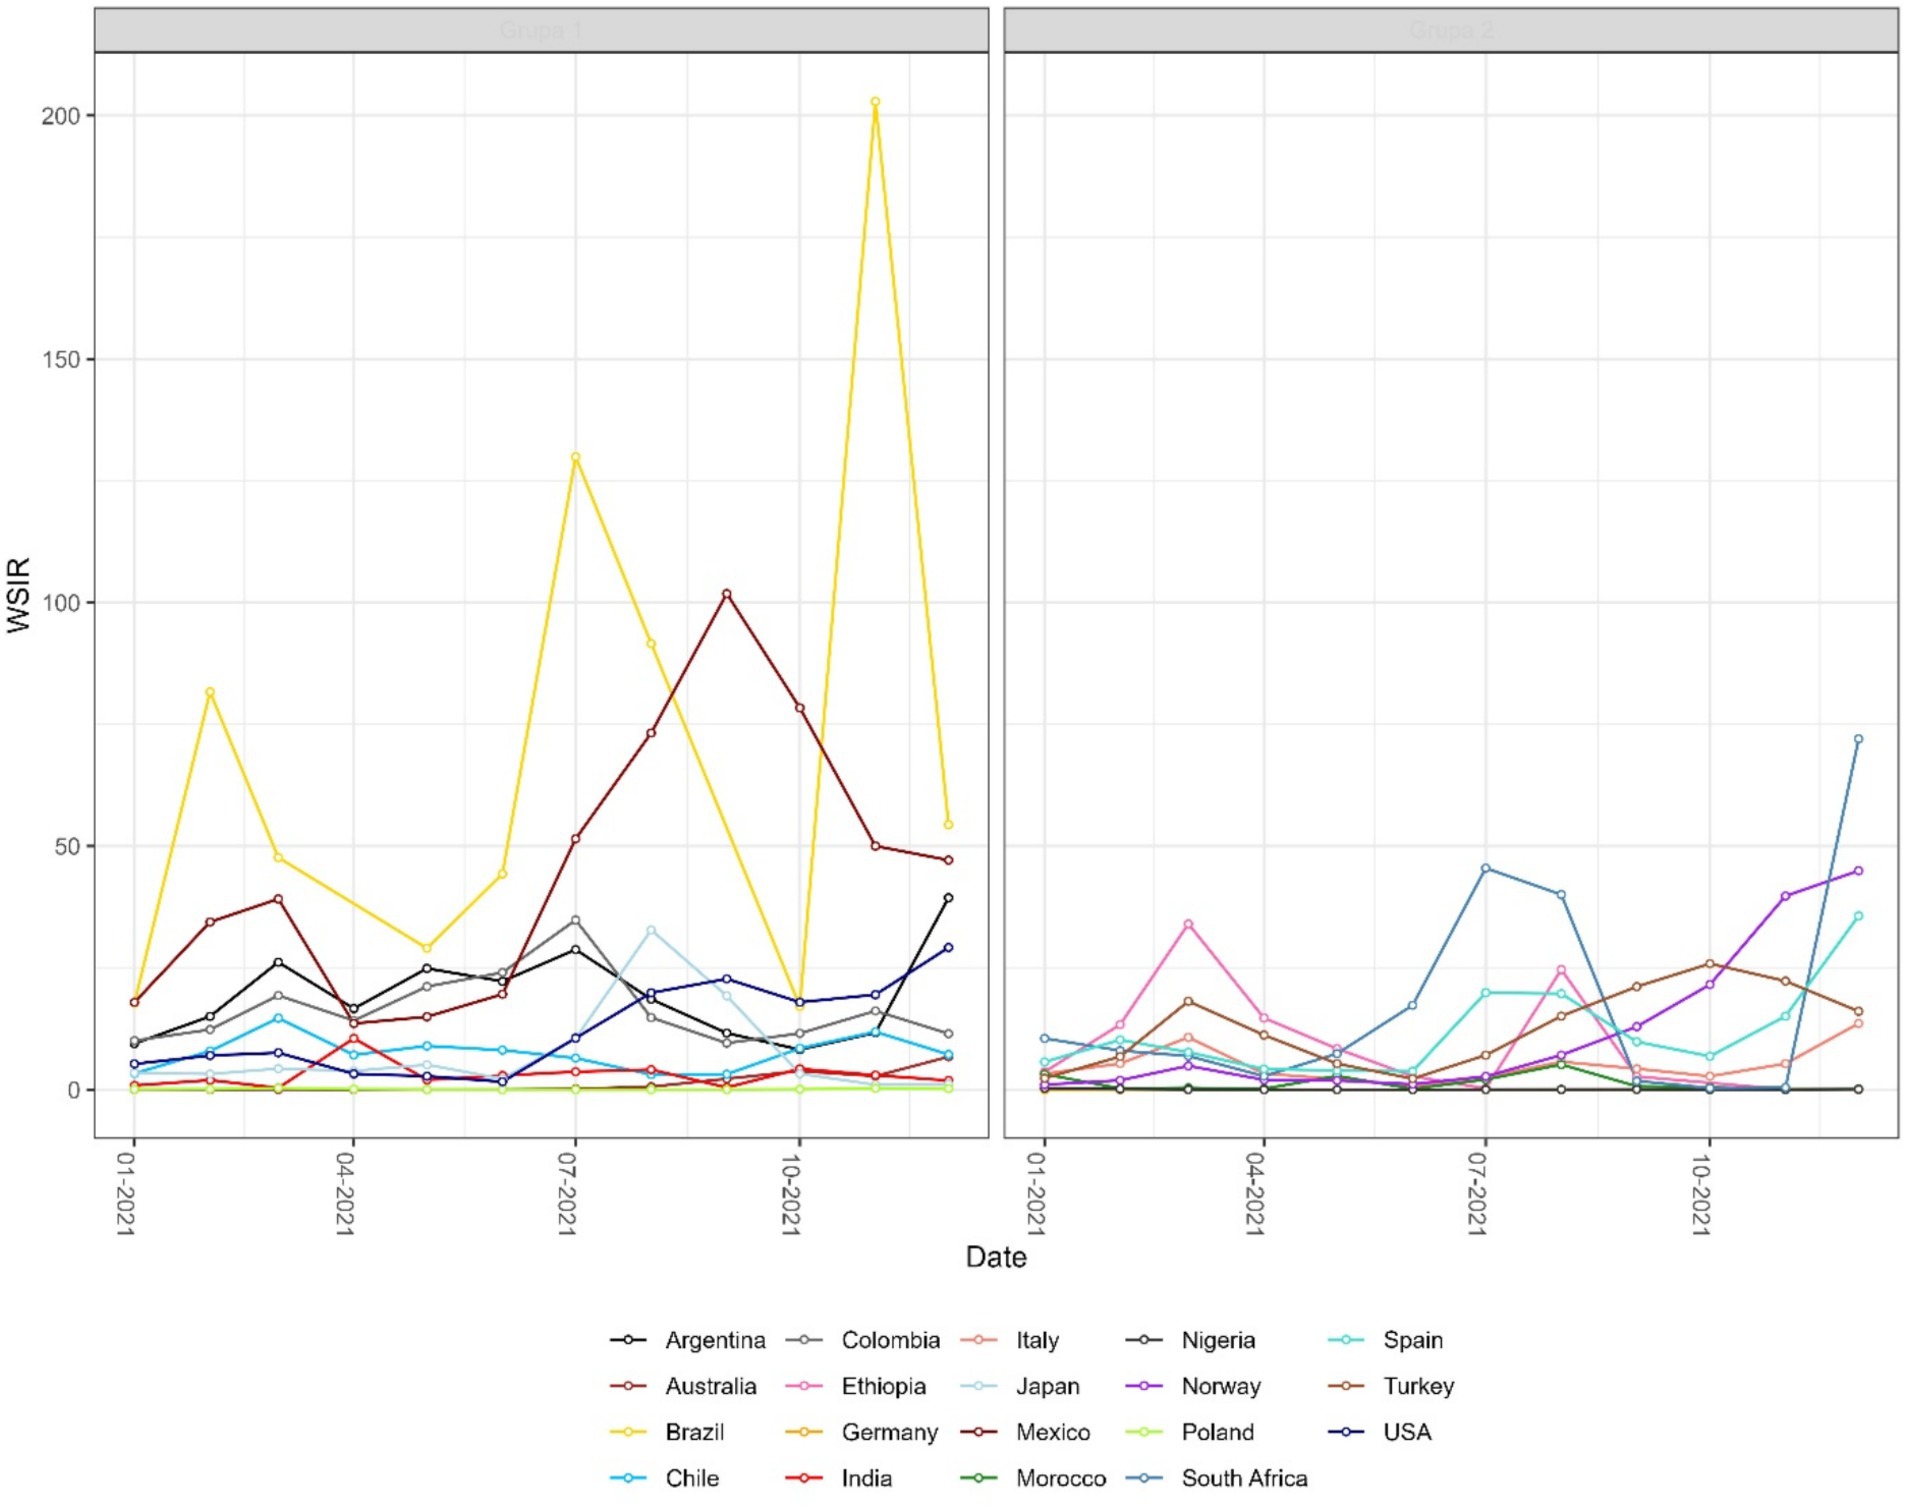Select the Turkey legend label
The height and width of the screenshot is (1509, 1907).
coord(1418,1386)
